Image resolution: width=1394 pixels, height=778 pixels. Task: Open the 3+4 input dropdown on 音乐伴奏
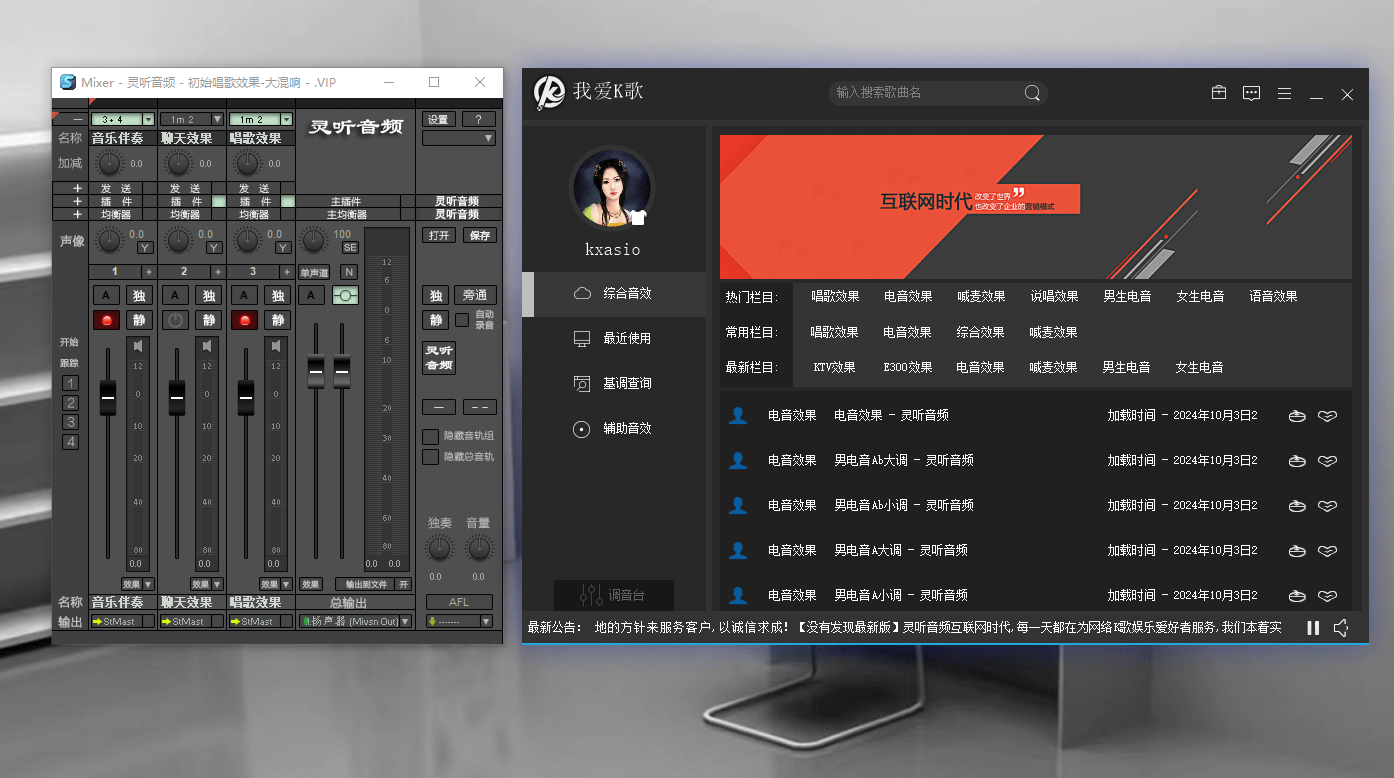149,120
